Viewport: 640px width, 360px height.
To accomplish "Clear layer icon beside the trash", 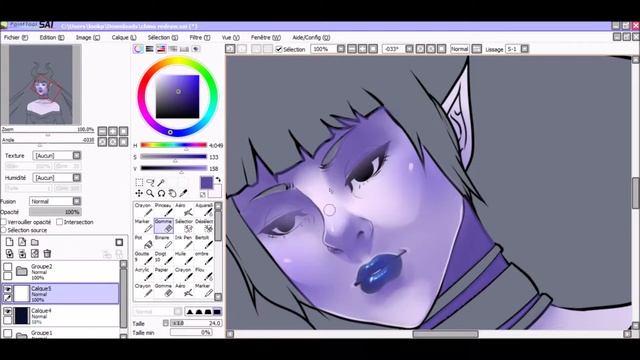I will pos(35,253).
